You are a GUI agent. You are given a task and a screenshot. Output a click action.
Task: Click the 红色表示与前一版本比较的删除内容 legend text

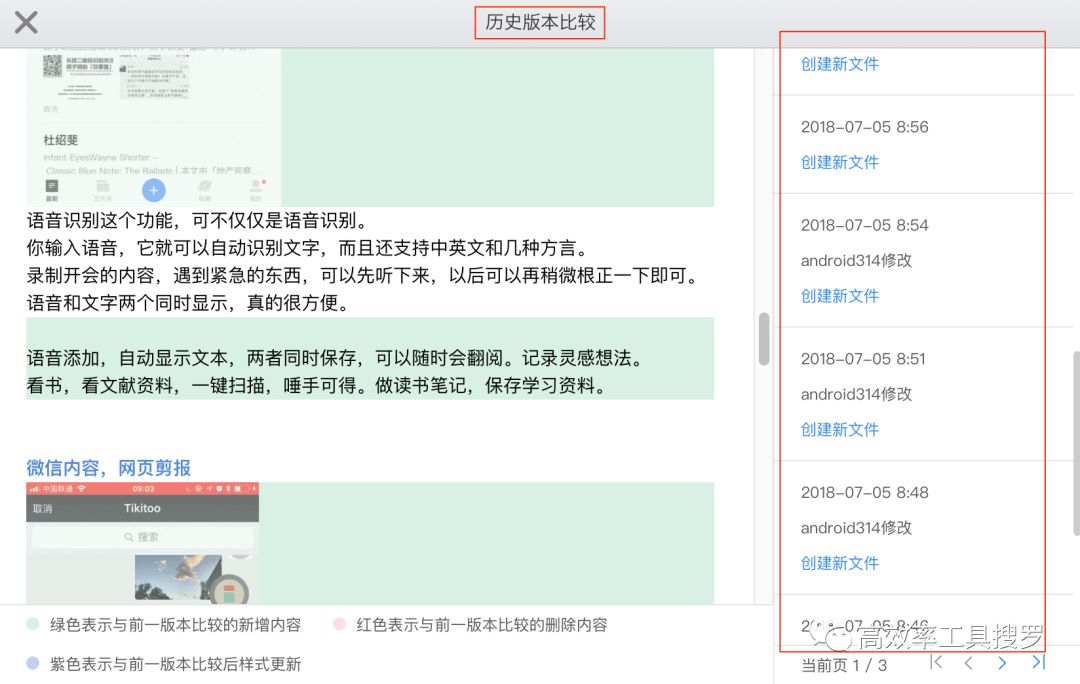(481, 625)
